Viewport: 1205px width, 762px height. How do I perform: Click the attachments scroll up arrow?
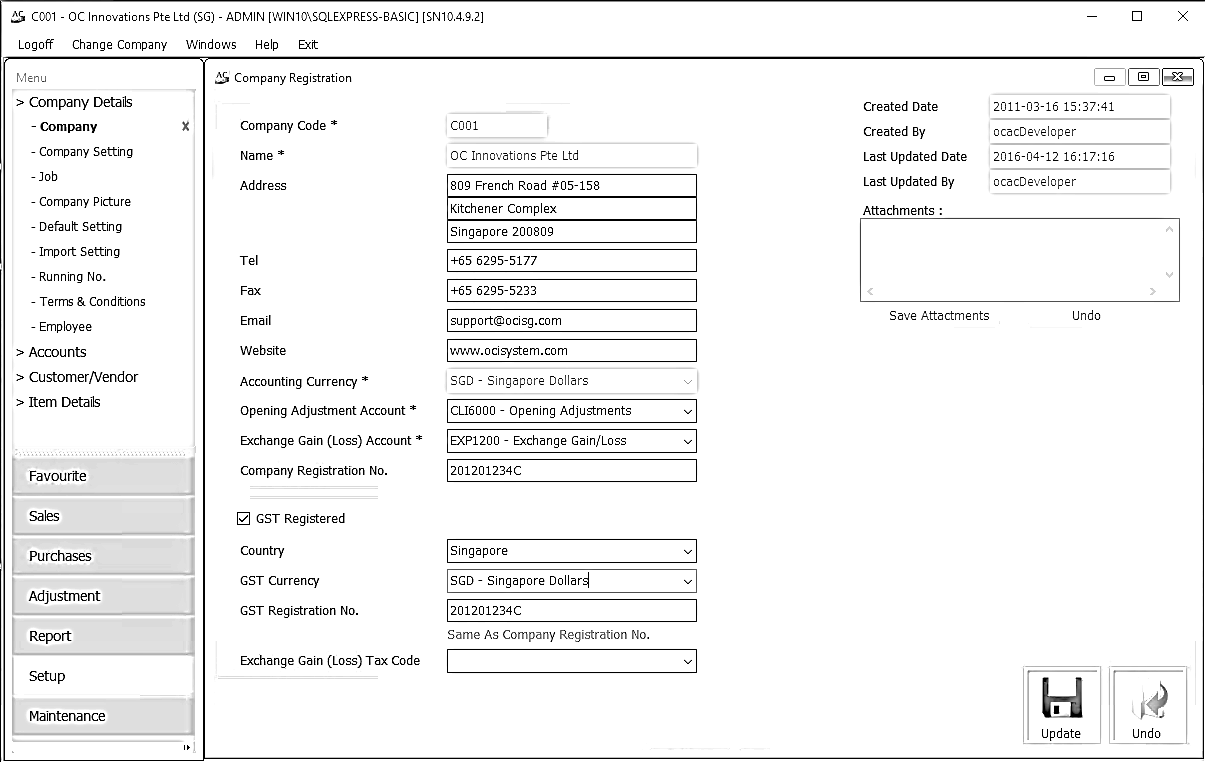[1170, 227]
